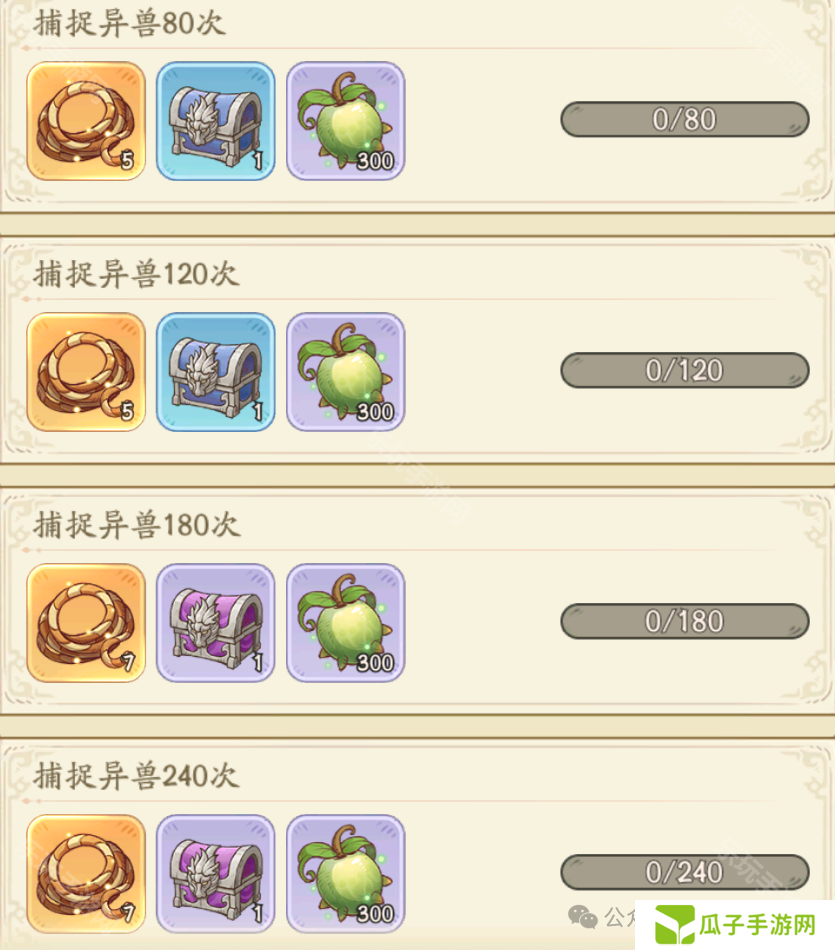The image size is (835, 950).
Task: Tap the purple chest in the 240-capture task
Action: point(216,874)
